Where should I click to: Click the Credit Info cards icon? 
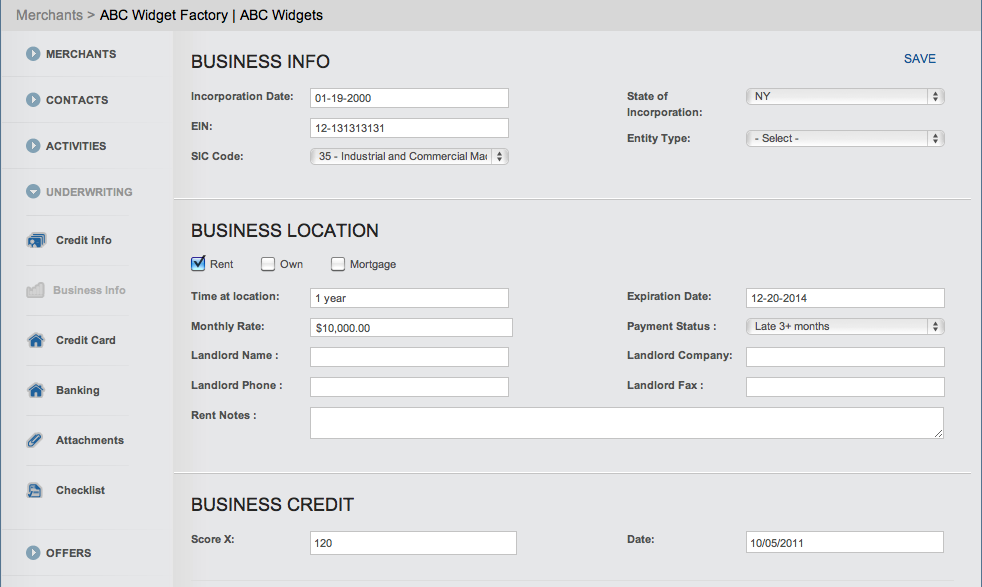[x=36, y=240]
